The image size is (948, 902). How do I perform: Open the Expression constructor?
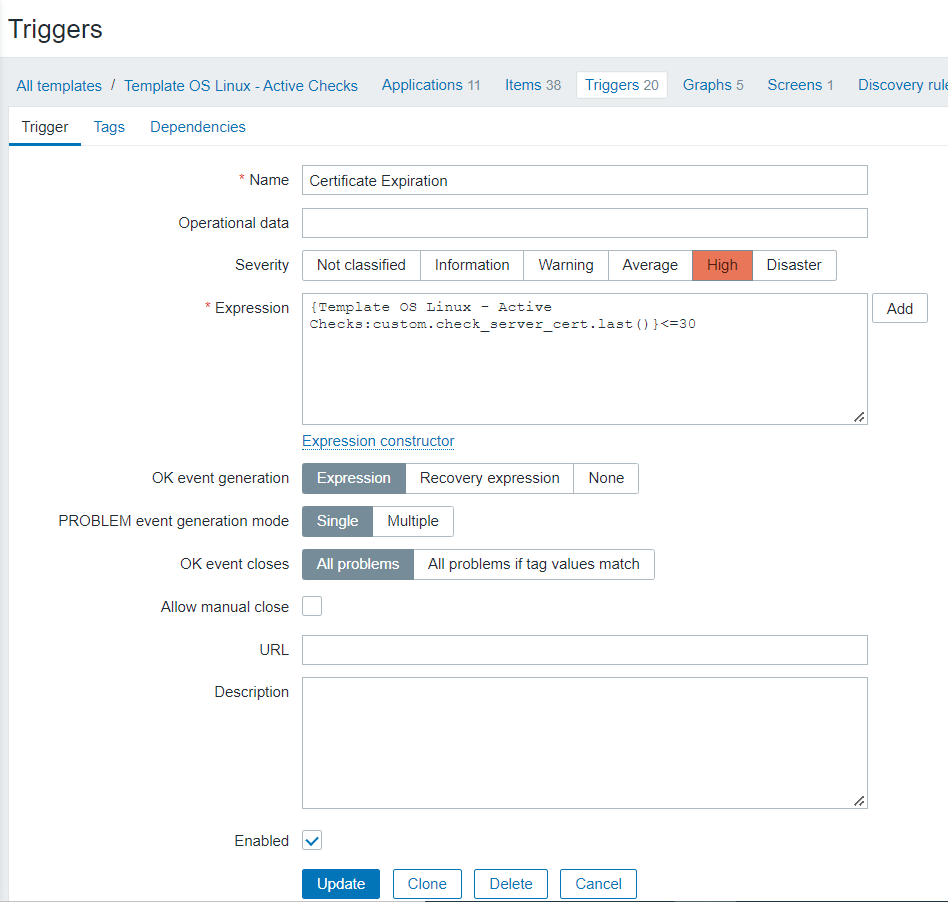377,441
